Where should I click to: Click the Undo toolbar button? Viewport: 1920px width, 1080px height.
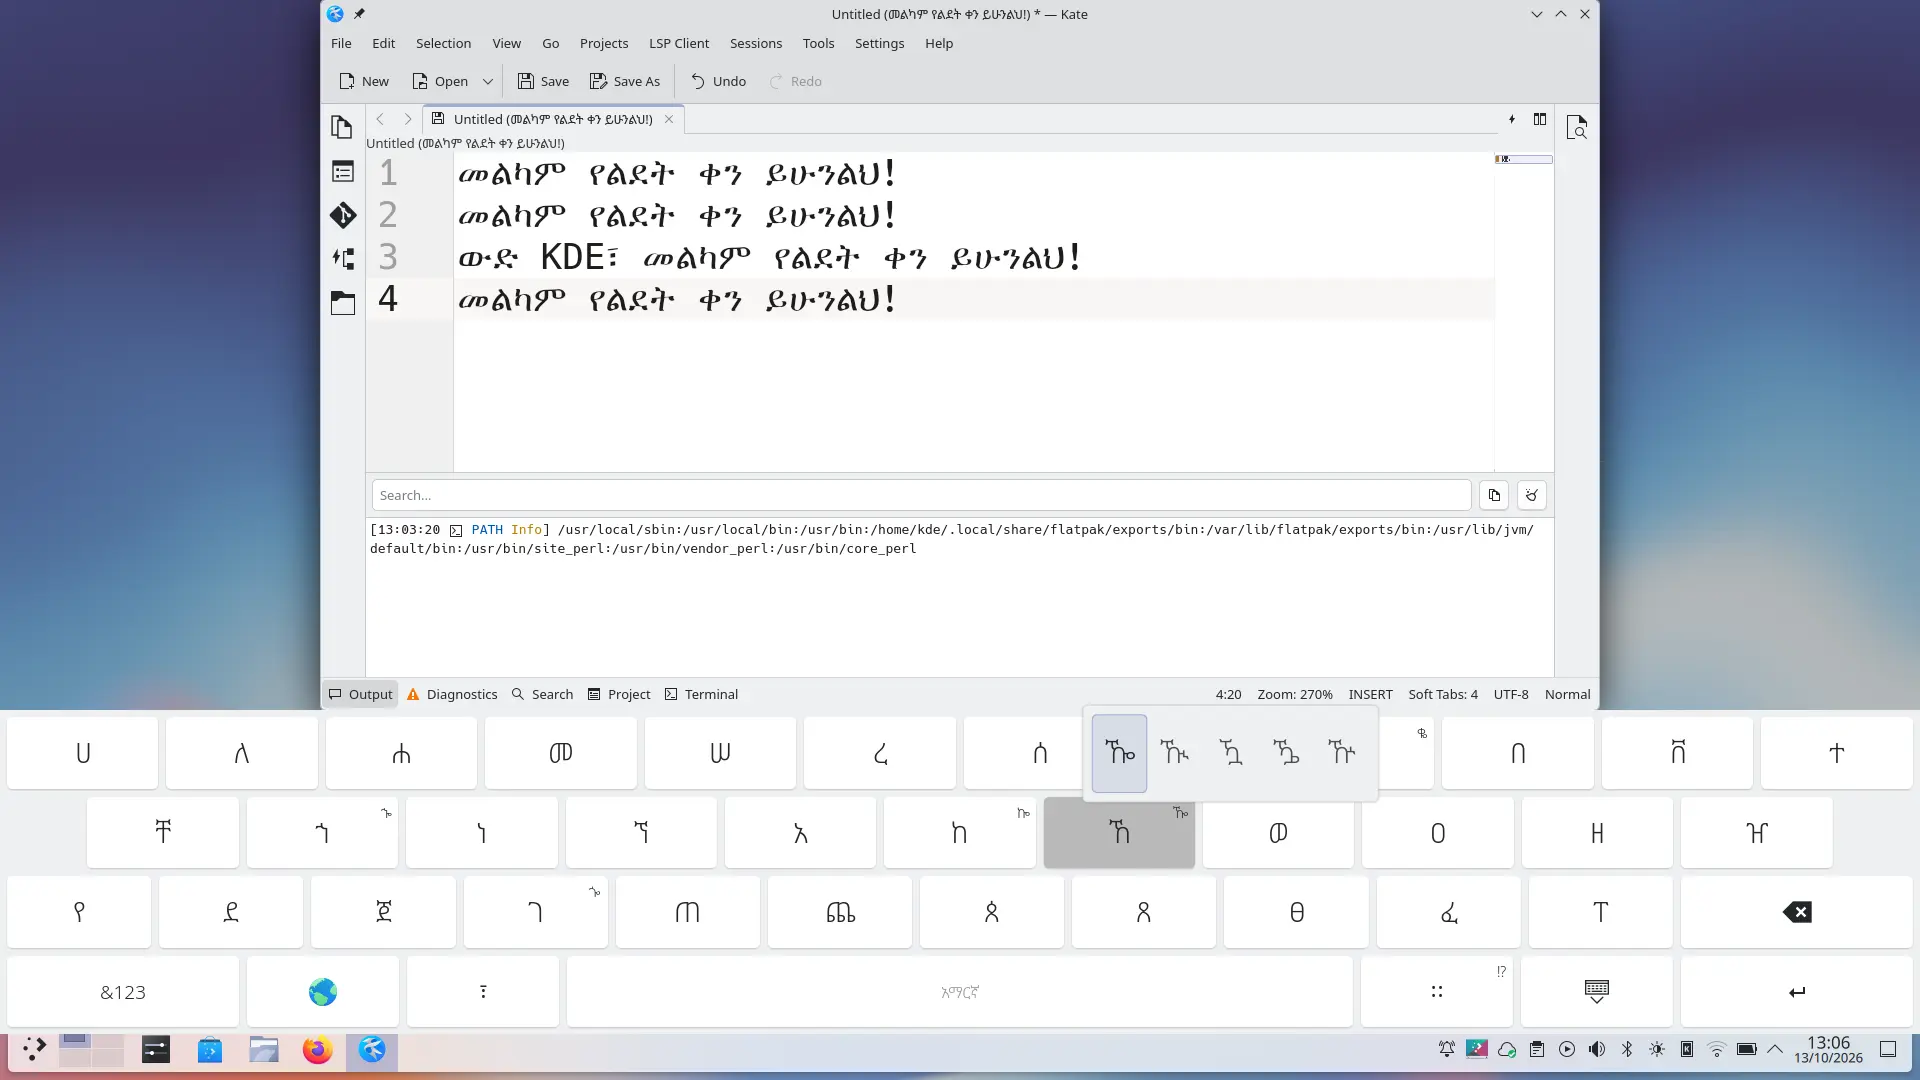coord(718,81)
